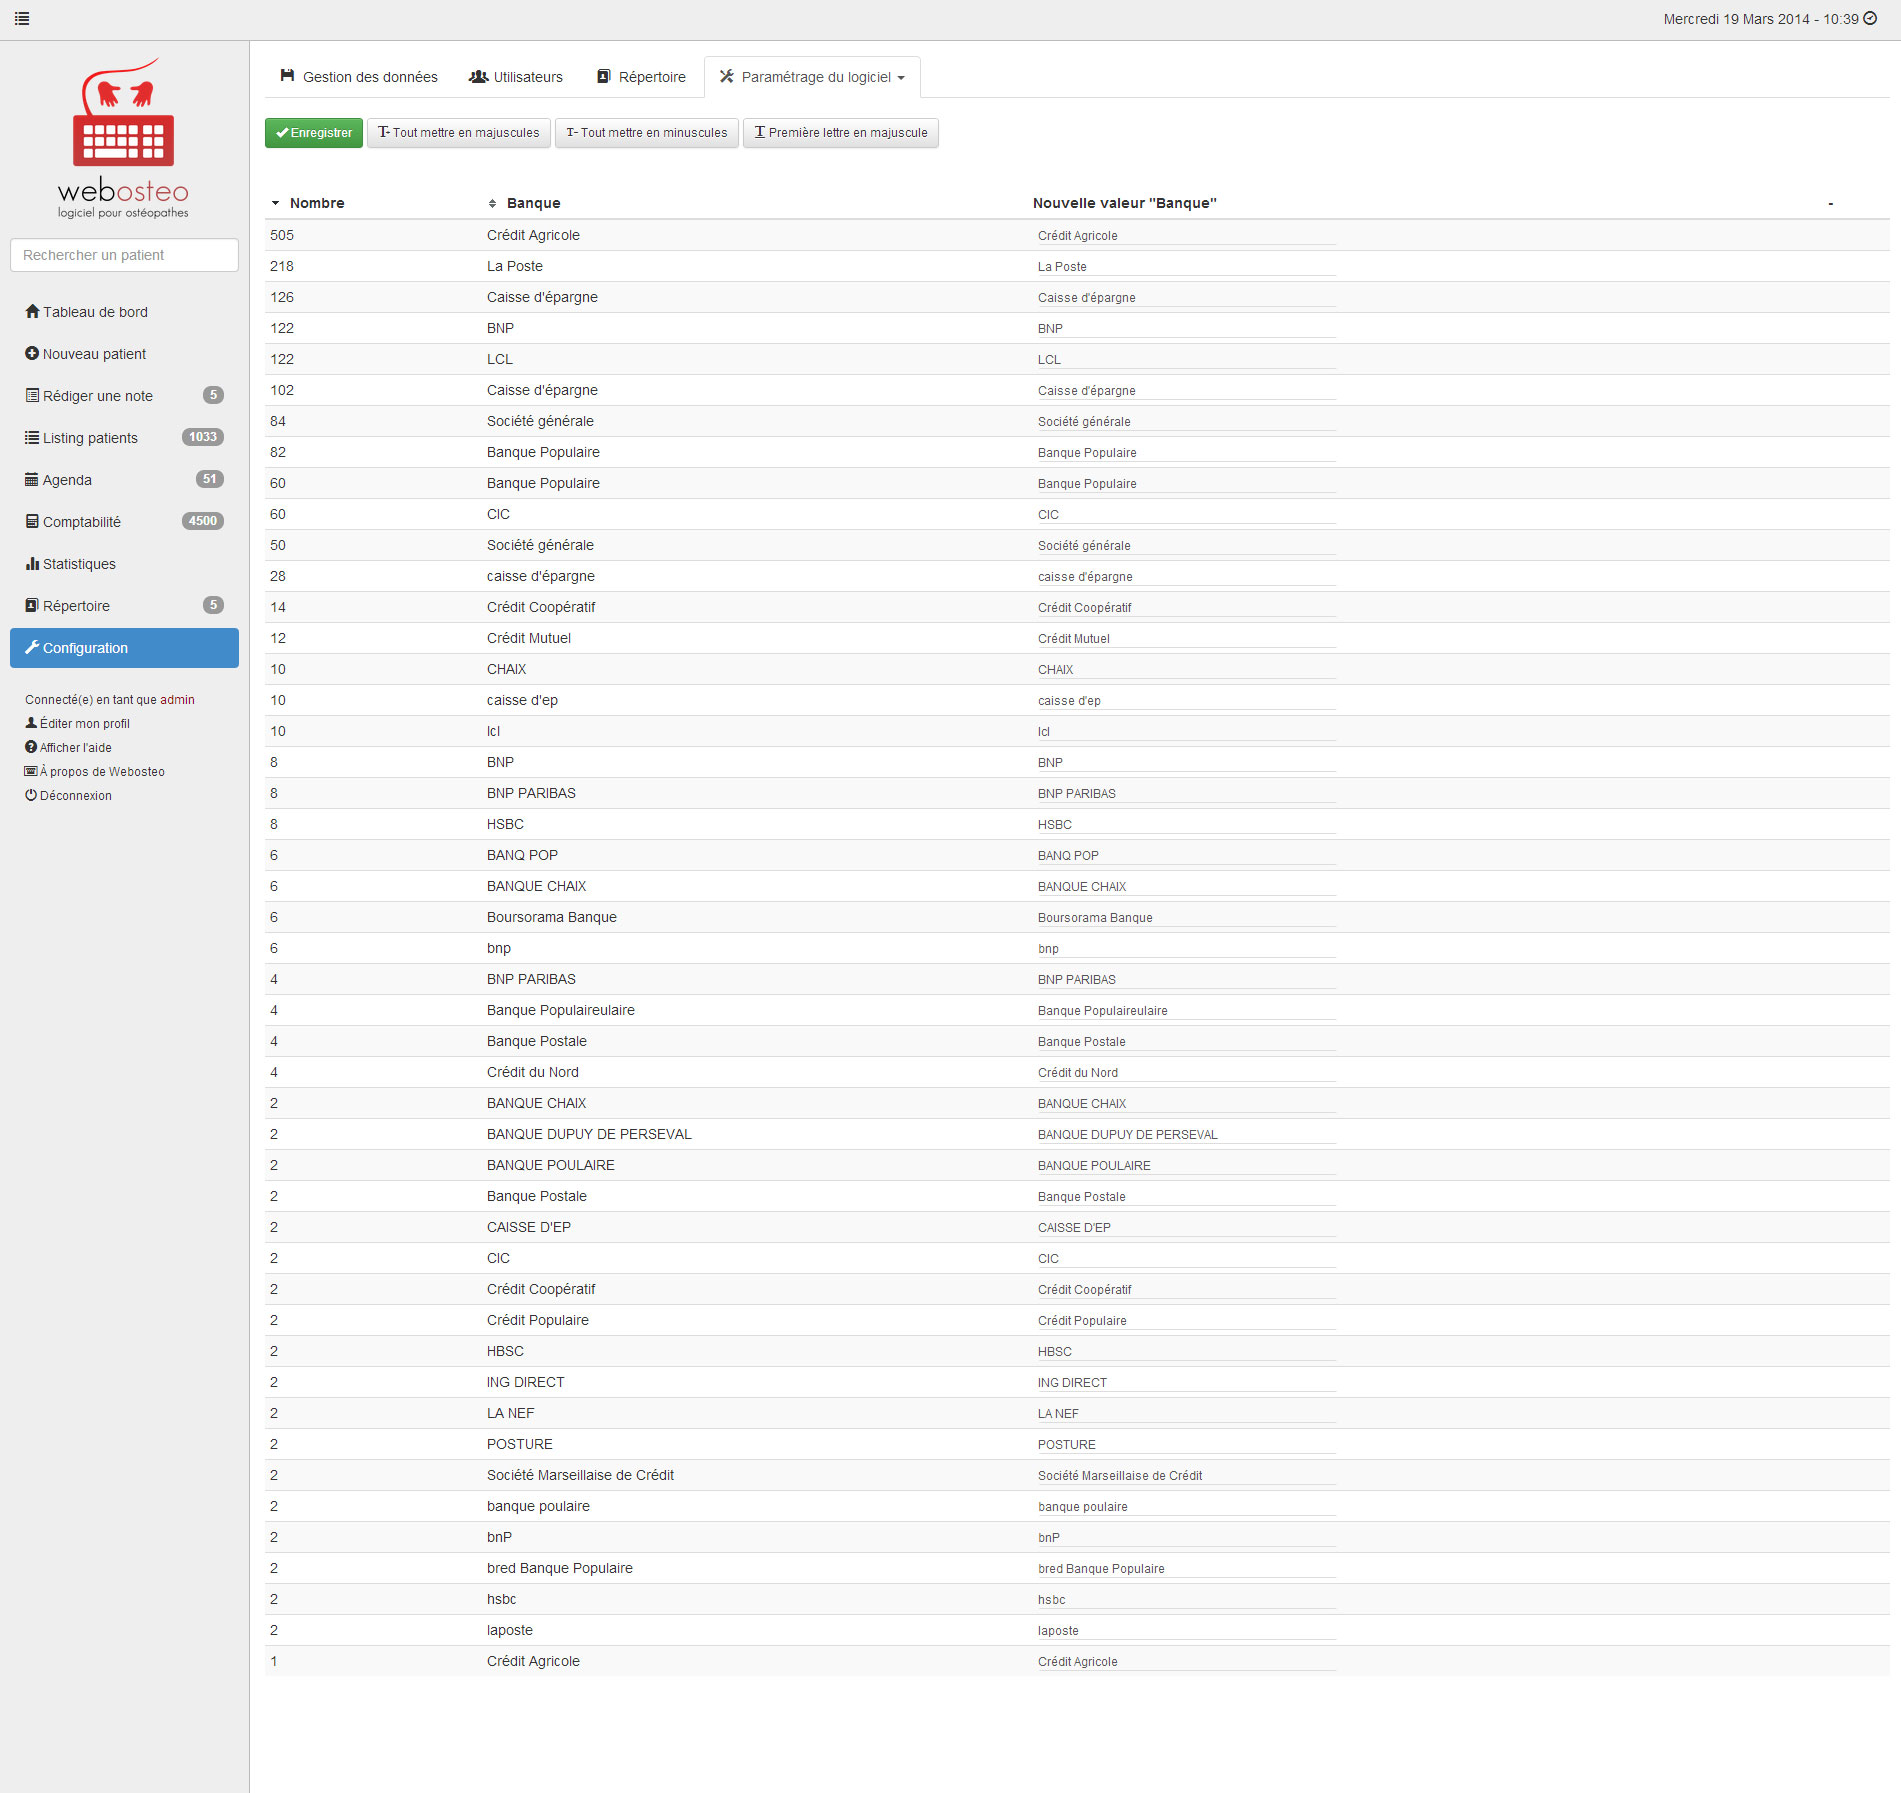Click the 51 badge on Agenda
Image resolution: width=1901 pixels, height=1793 pixels.
[210, 479]
